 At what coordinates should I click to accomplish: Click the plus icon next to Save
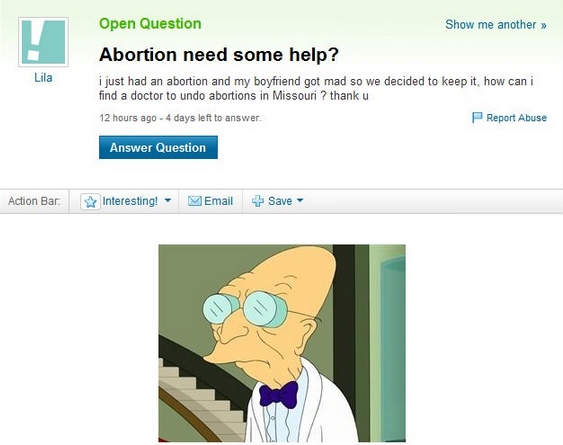(258, 201)
